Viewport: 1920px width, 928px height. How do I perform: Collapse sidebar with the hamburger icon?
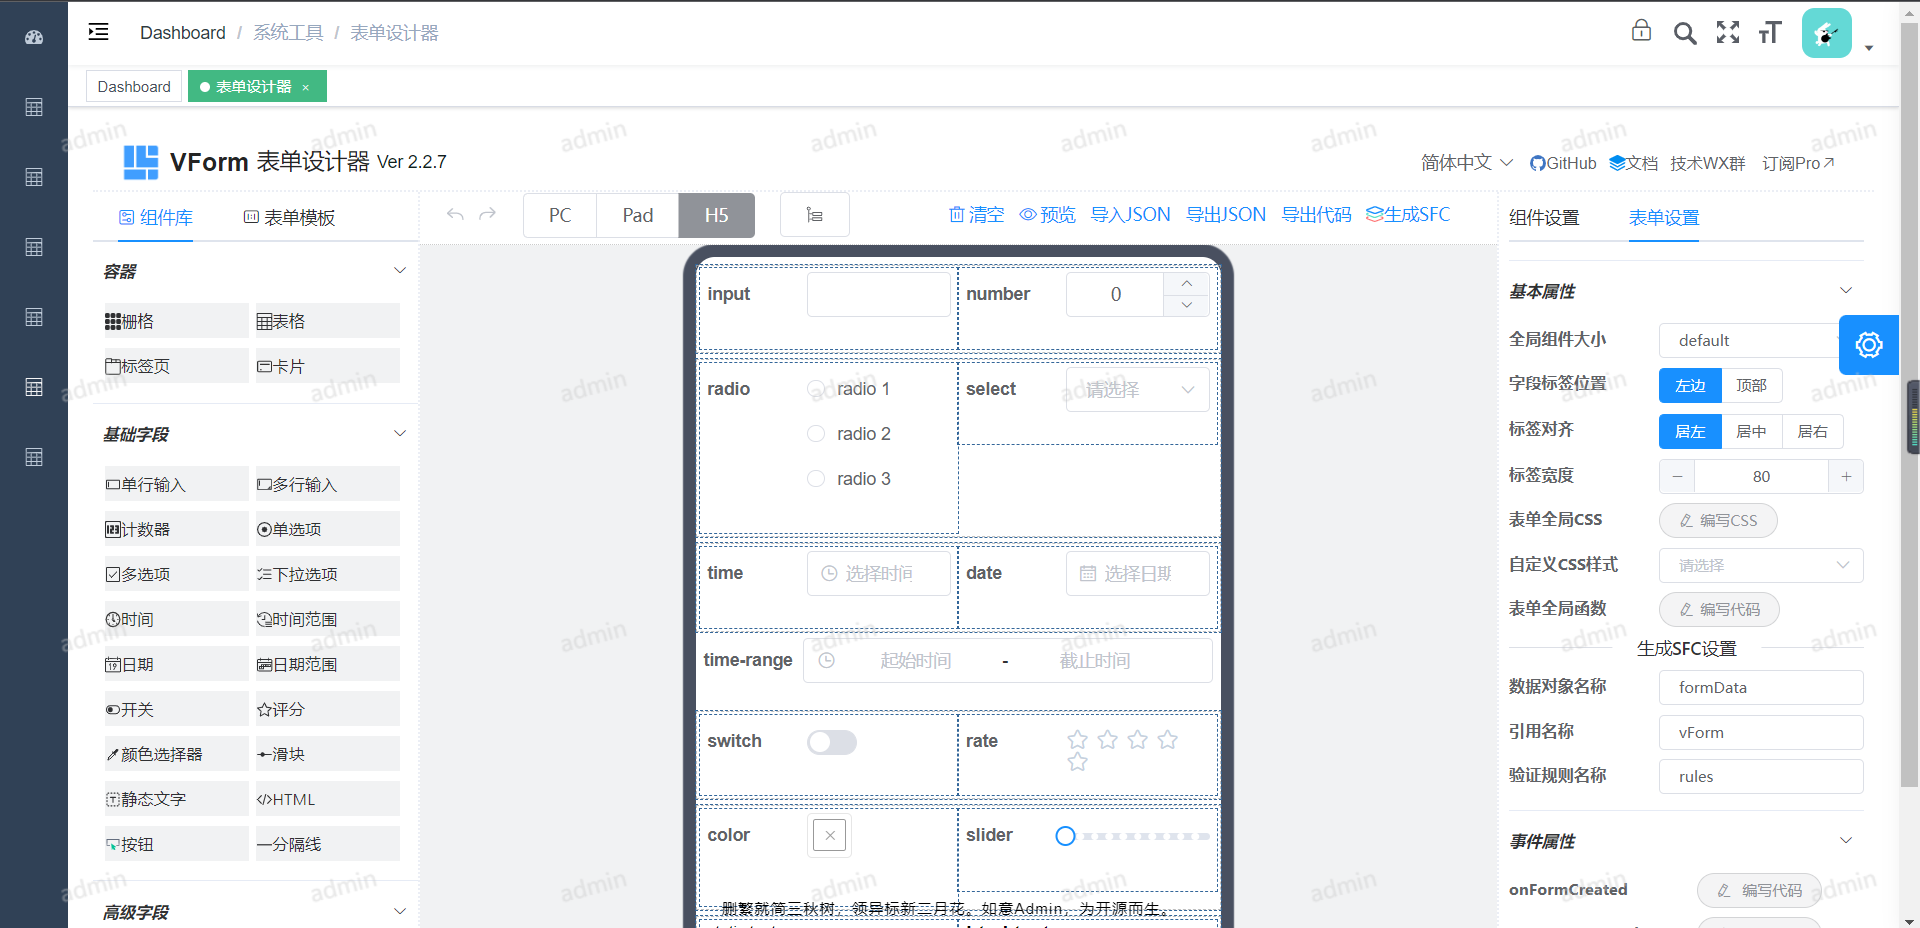[x=98, y=32]
